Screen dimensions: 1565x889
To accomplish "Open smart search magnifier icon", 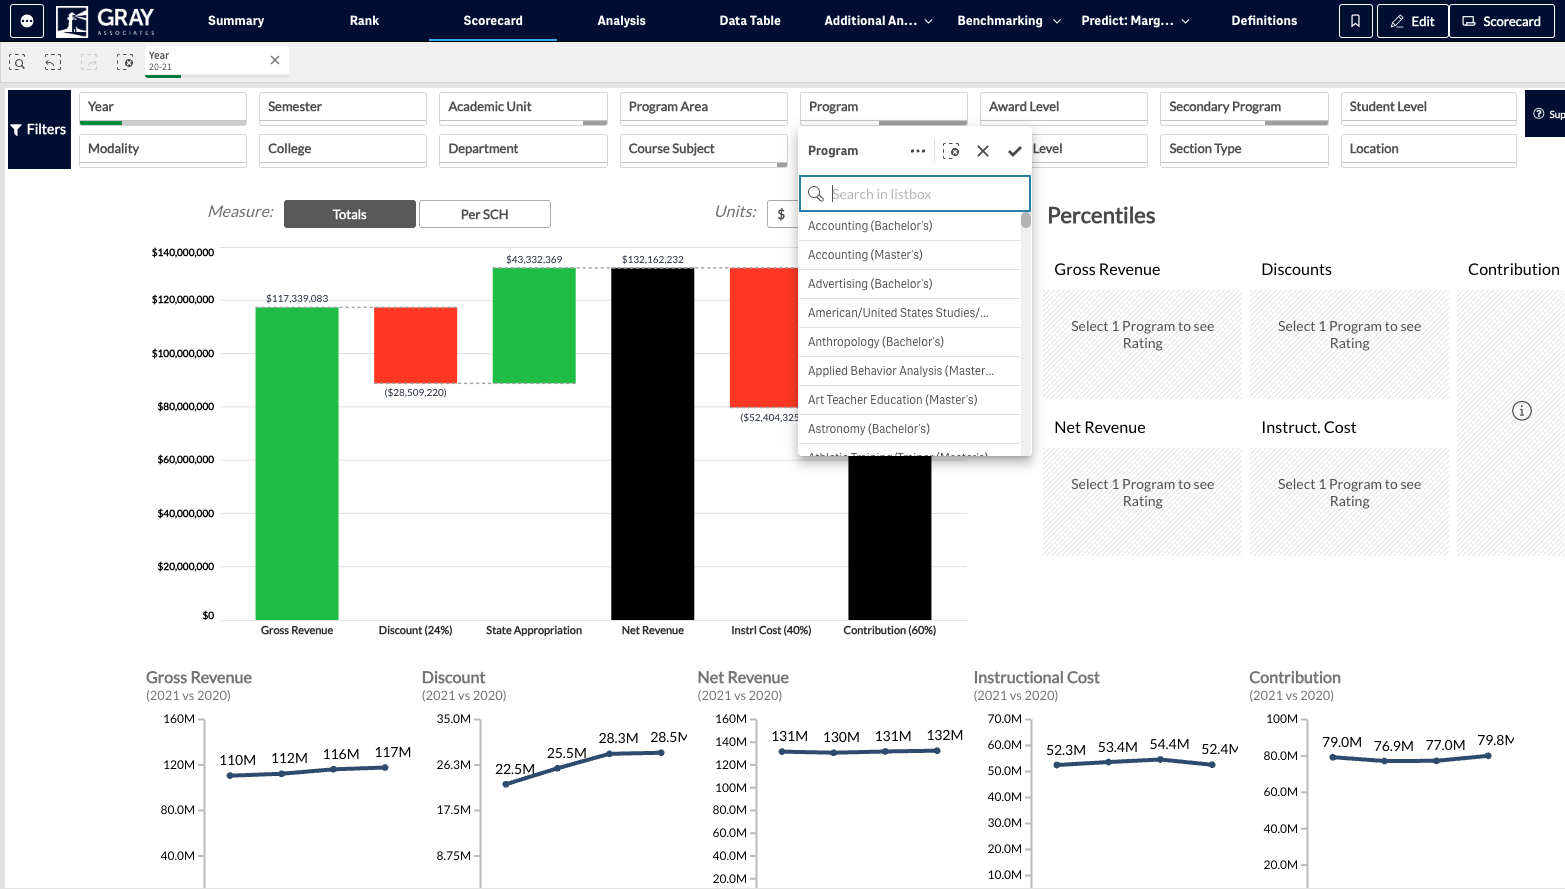I will pyautogui.click(x=17, y=62).
